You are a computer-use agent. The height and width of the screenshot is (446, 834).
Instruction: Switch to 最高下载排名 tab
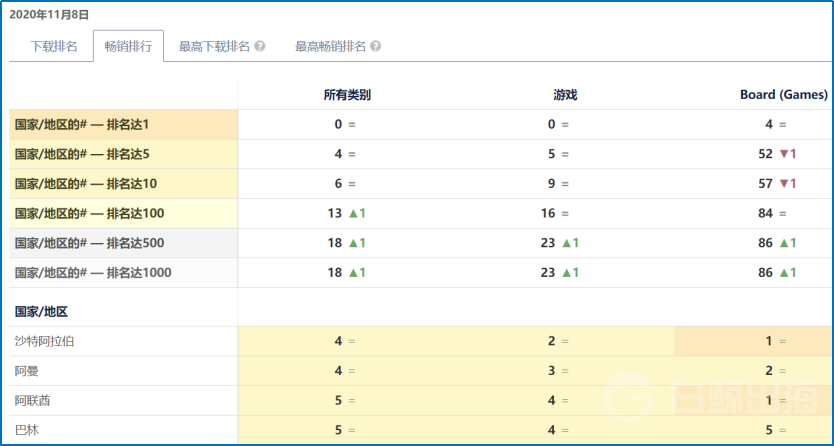pos(214,46)
